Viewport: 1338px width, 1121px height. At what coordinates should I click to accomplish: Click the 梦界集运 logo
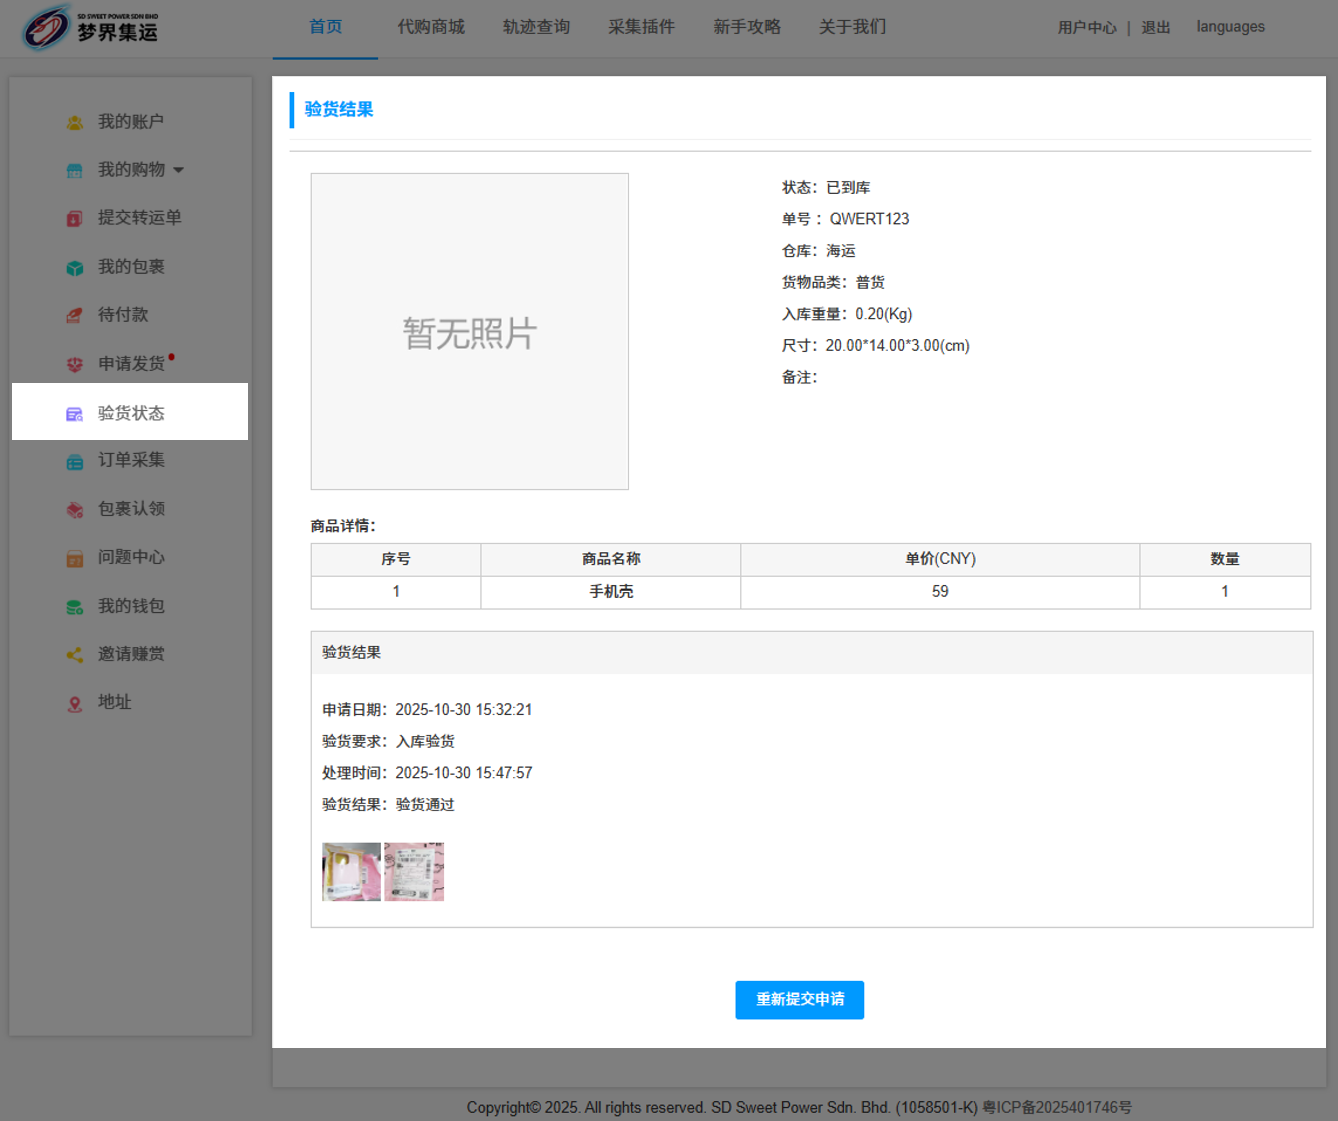coord(90,27)
